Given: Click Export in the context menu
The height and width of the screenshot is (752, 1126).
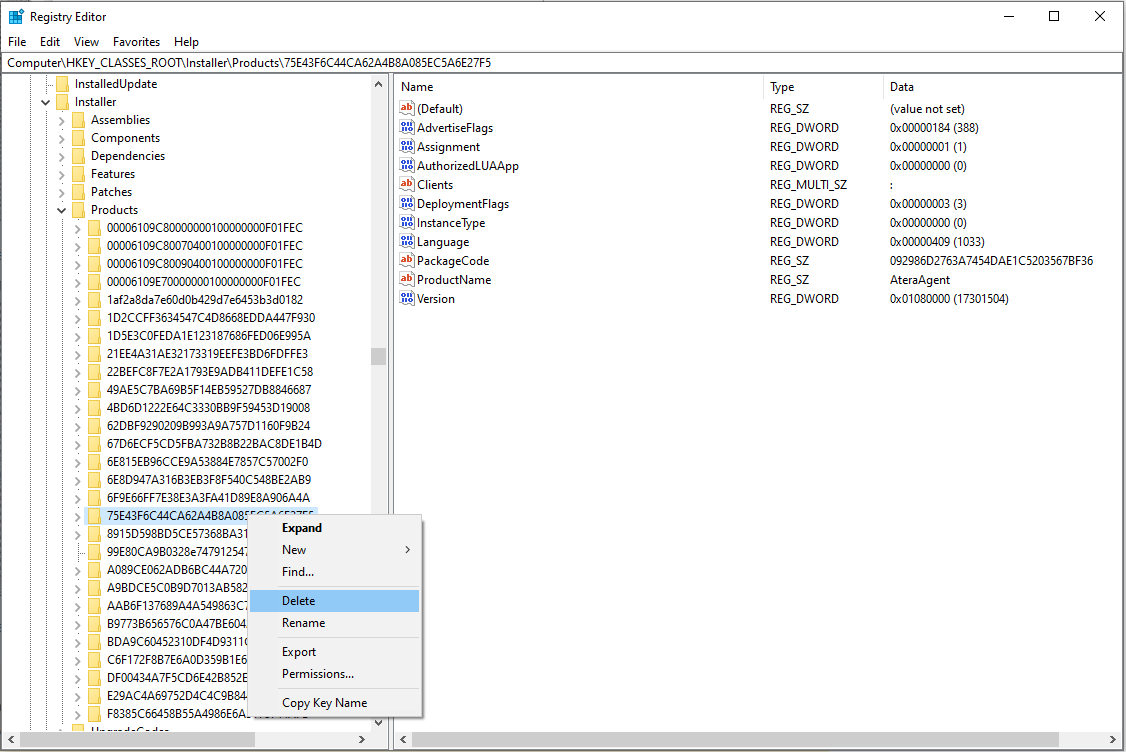Looking at the screenshot, I should tap(297, 651).
